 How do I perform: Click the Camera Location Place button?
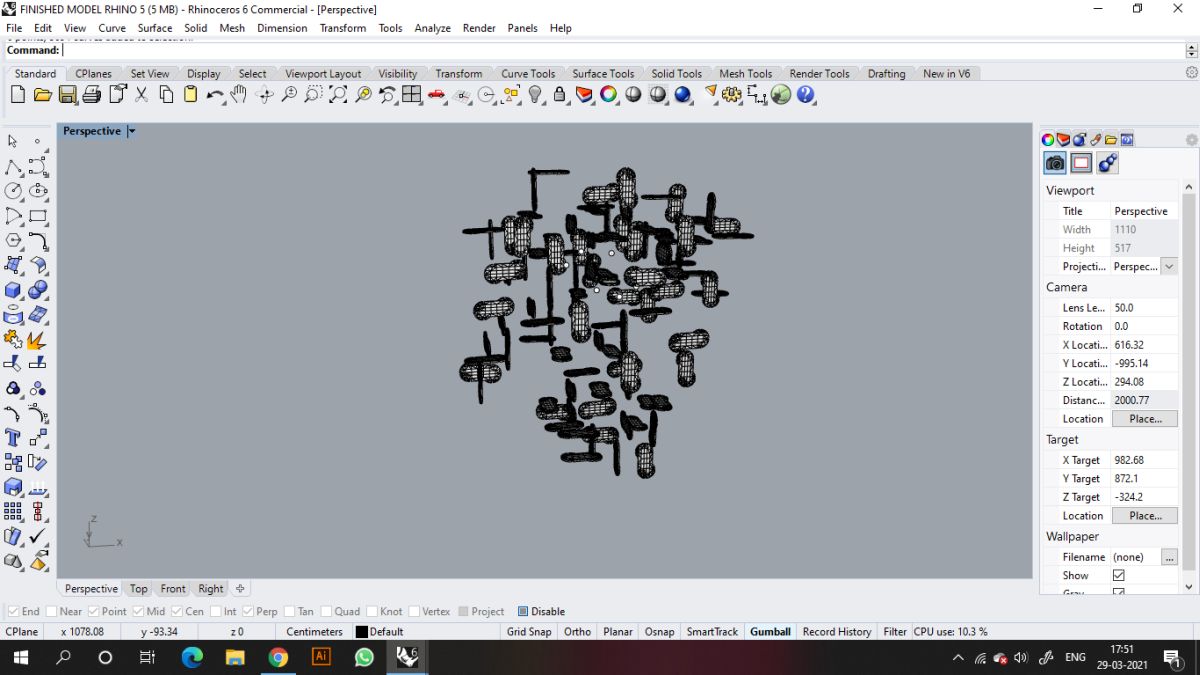click(1145, 419)
